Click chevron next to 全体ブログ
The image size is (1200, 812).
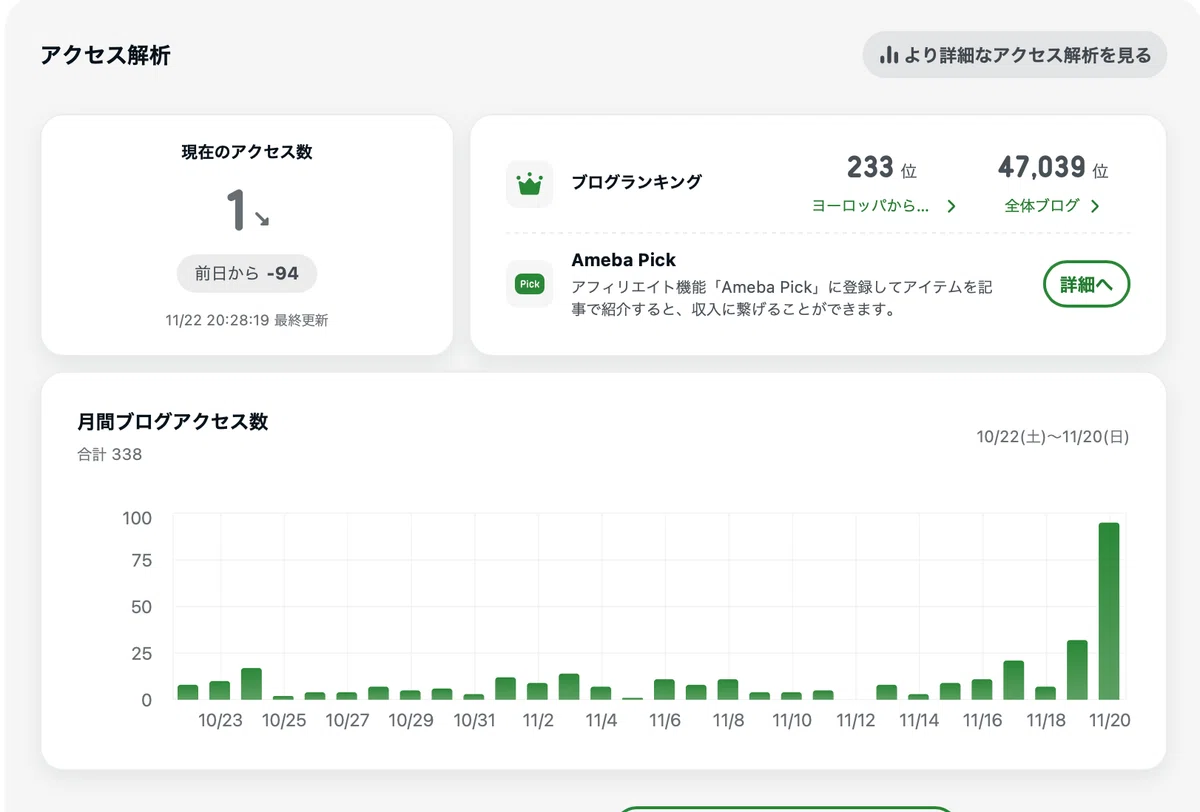click(x=1095, y=206)
